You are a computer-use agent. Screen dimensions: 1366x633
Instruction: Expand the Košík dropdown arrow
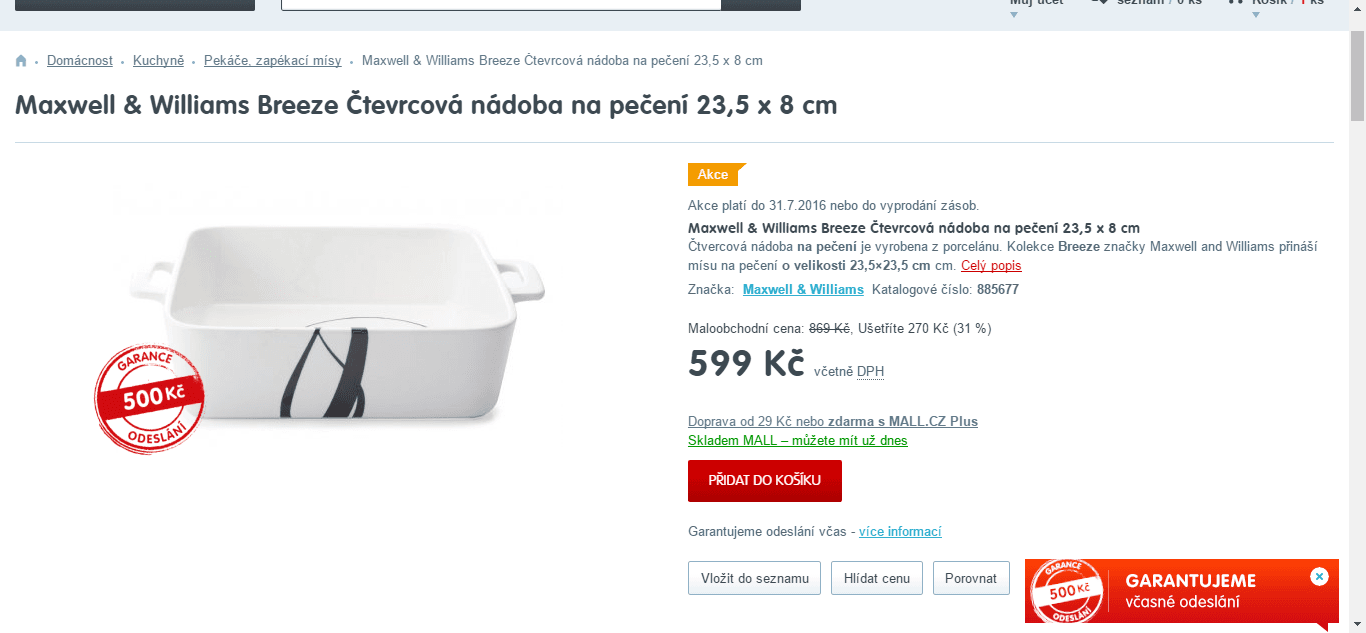pos(1257,15)
